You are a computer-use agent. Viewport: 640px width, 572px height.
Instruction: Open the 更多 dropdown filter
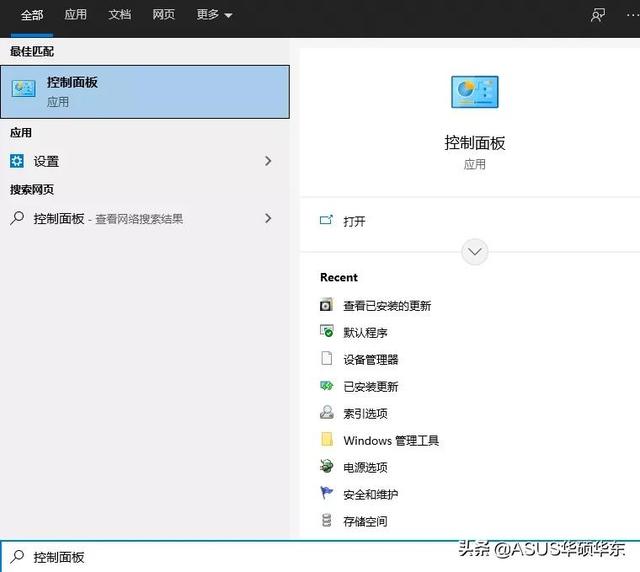214,15
